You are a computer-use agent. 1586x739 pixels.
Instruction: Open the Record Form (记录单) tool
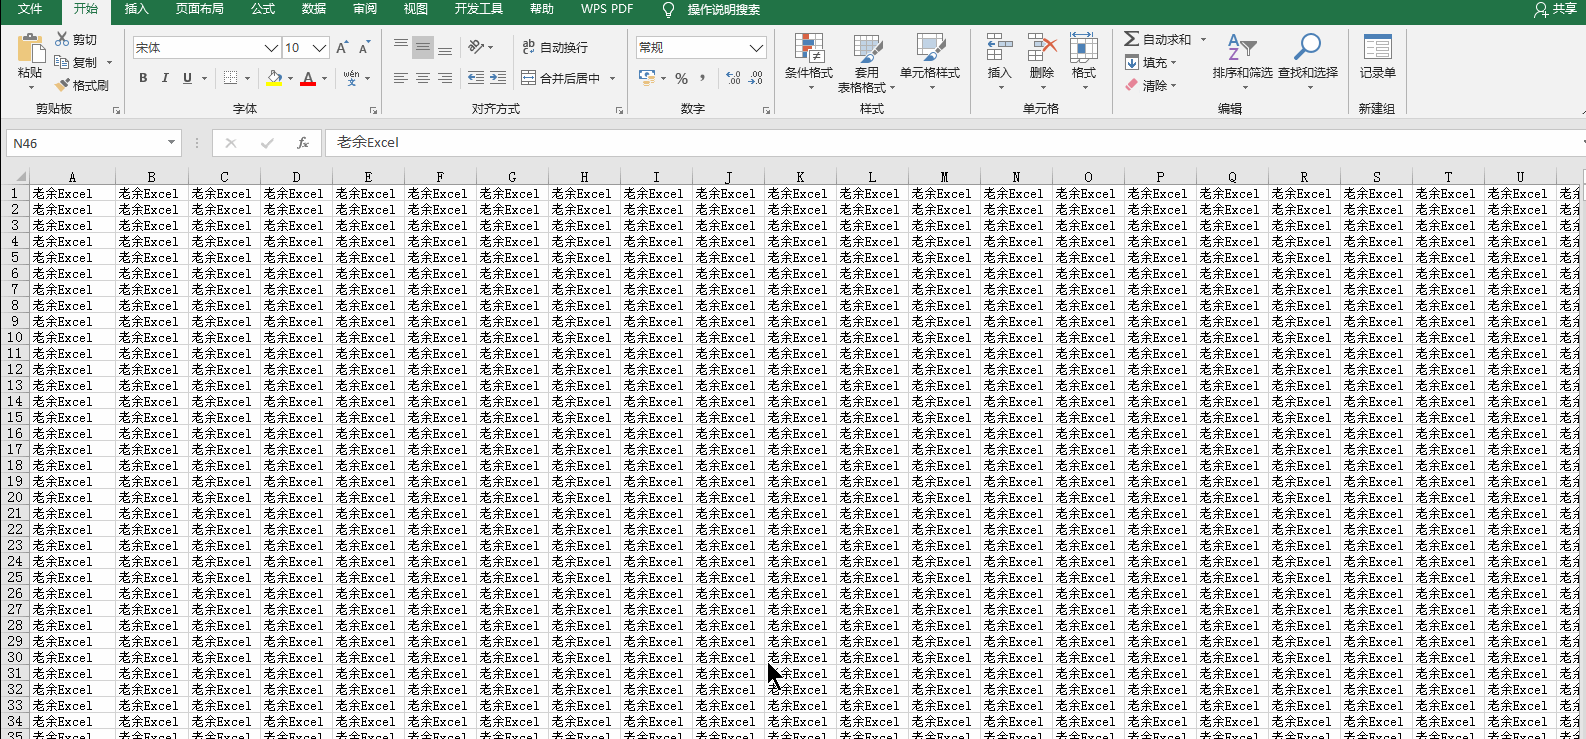click(x=1377, y=56)
